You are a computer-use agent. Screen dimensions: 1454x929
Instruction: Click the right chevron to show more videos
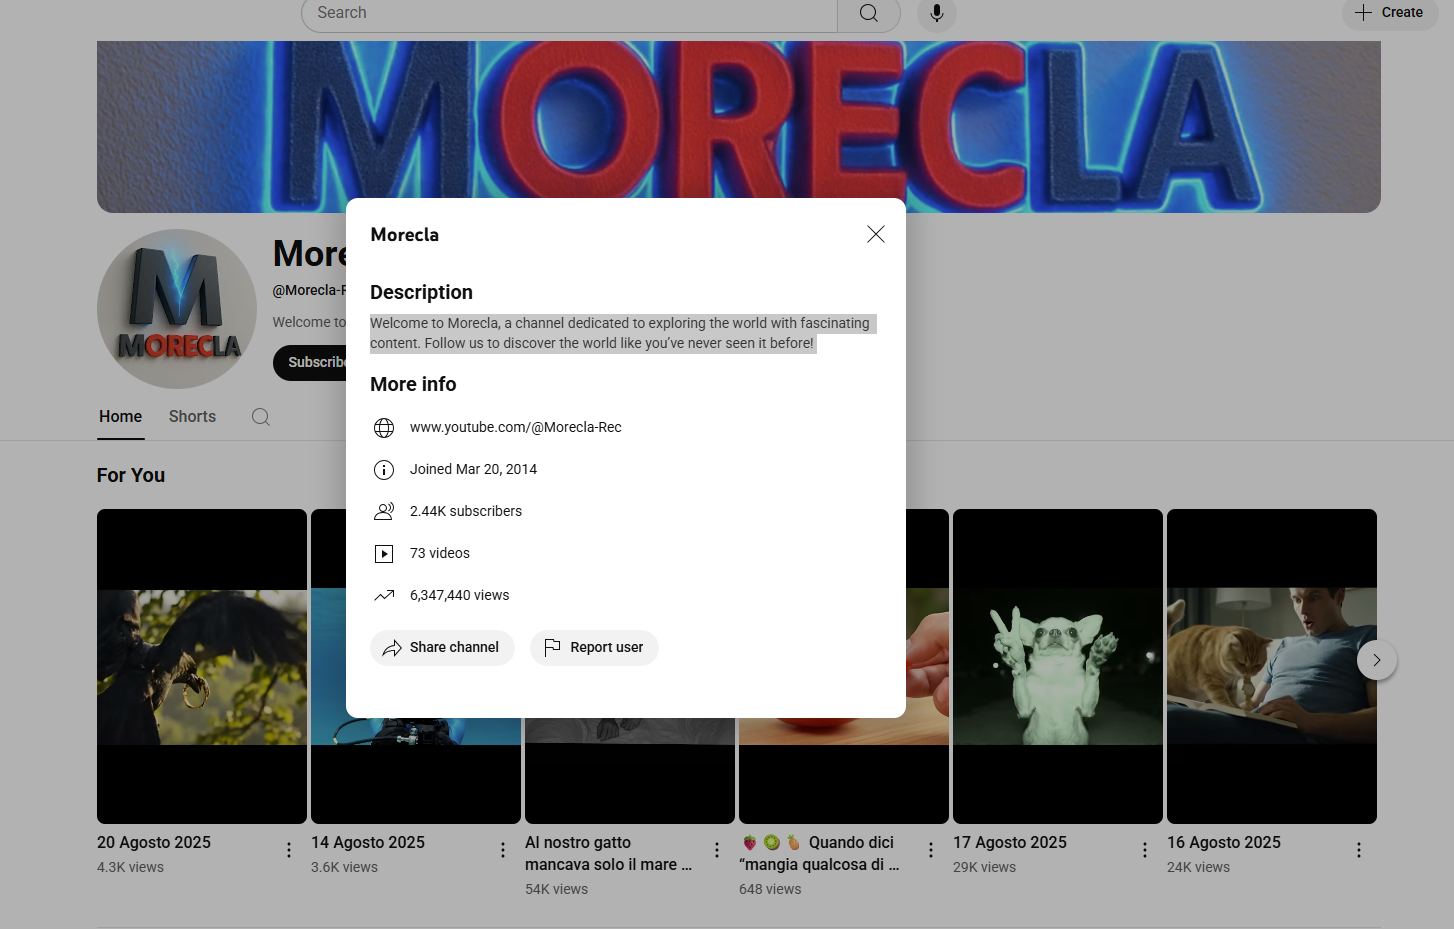(1377, 660)
